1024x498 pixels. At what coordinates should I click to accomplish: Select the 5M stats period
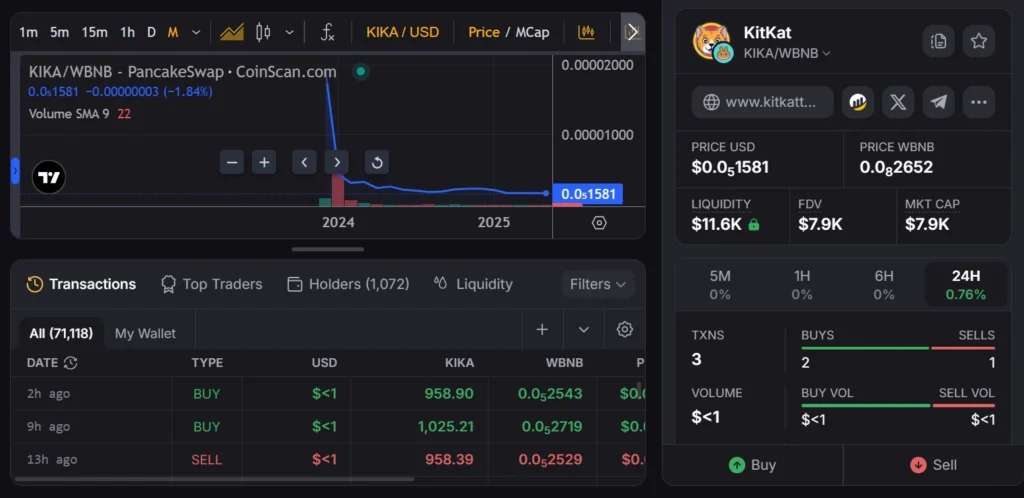point(720,285)
